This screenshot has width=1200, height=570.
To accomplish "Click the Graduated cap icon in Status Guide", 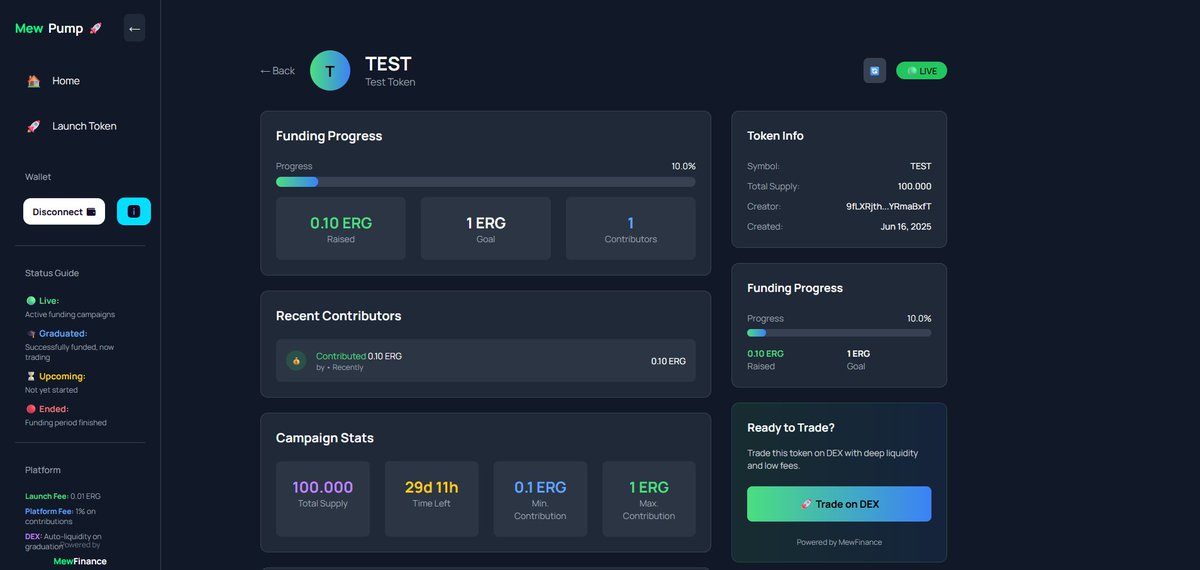I will (30, 333).
